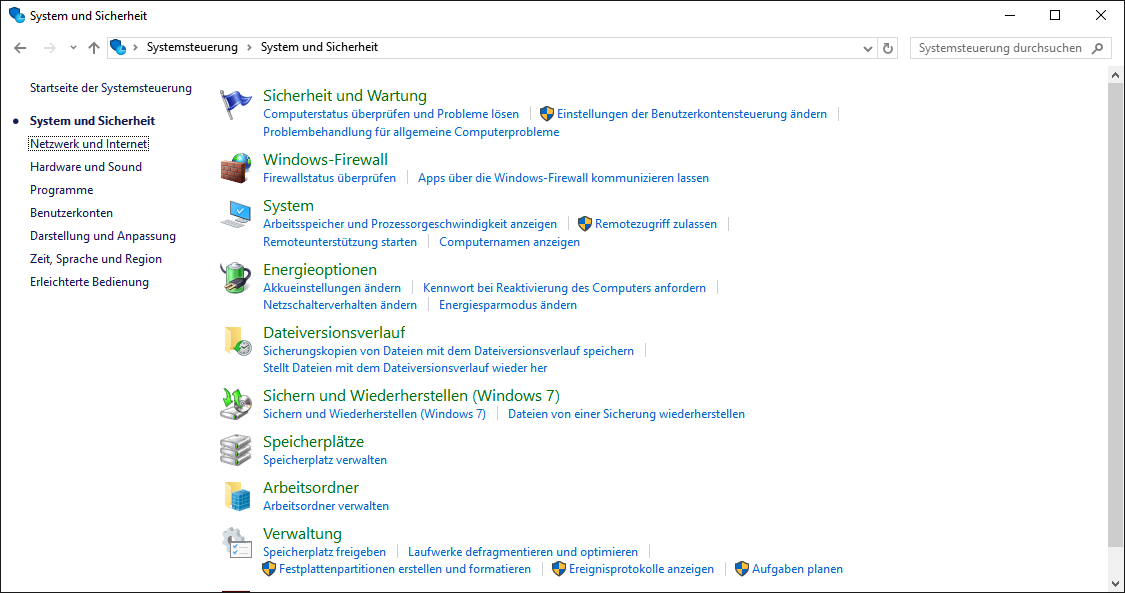Open Energiesparmodus ändern

pos(508,305)
